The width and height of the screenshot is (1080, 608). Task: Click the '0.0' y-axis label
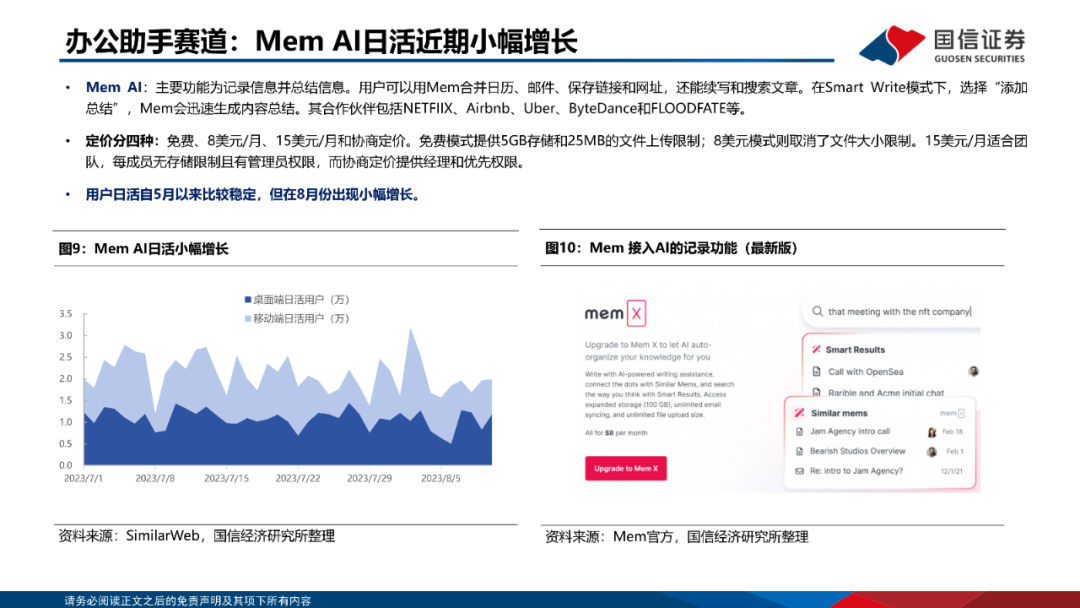click(x=65, y=465)
